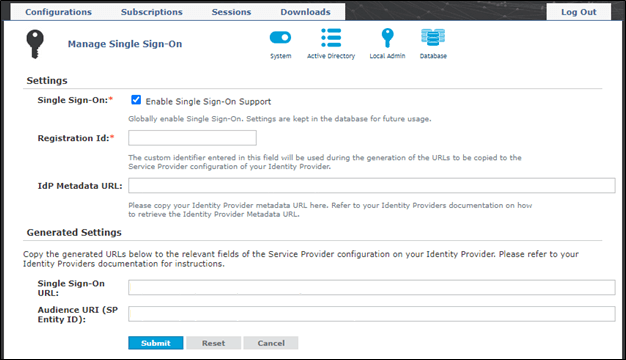Click the Manage Single Sign-On title
The image size is (626, 360).
tap(125, 44)
